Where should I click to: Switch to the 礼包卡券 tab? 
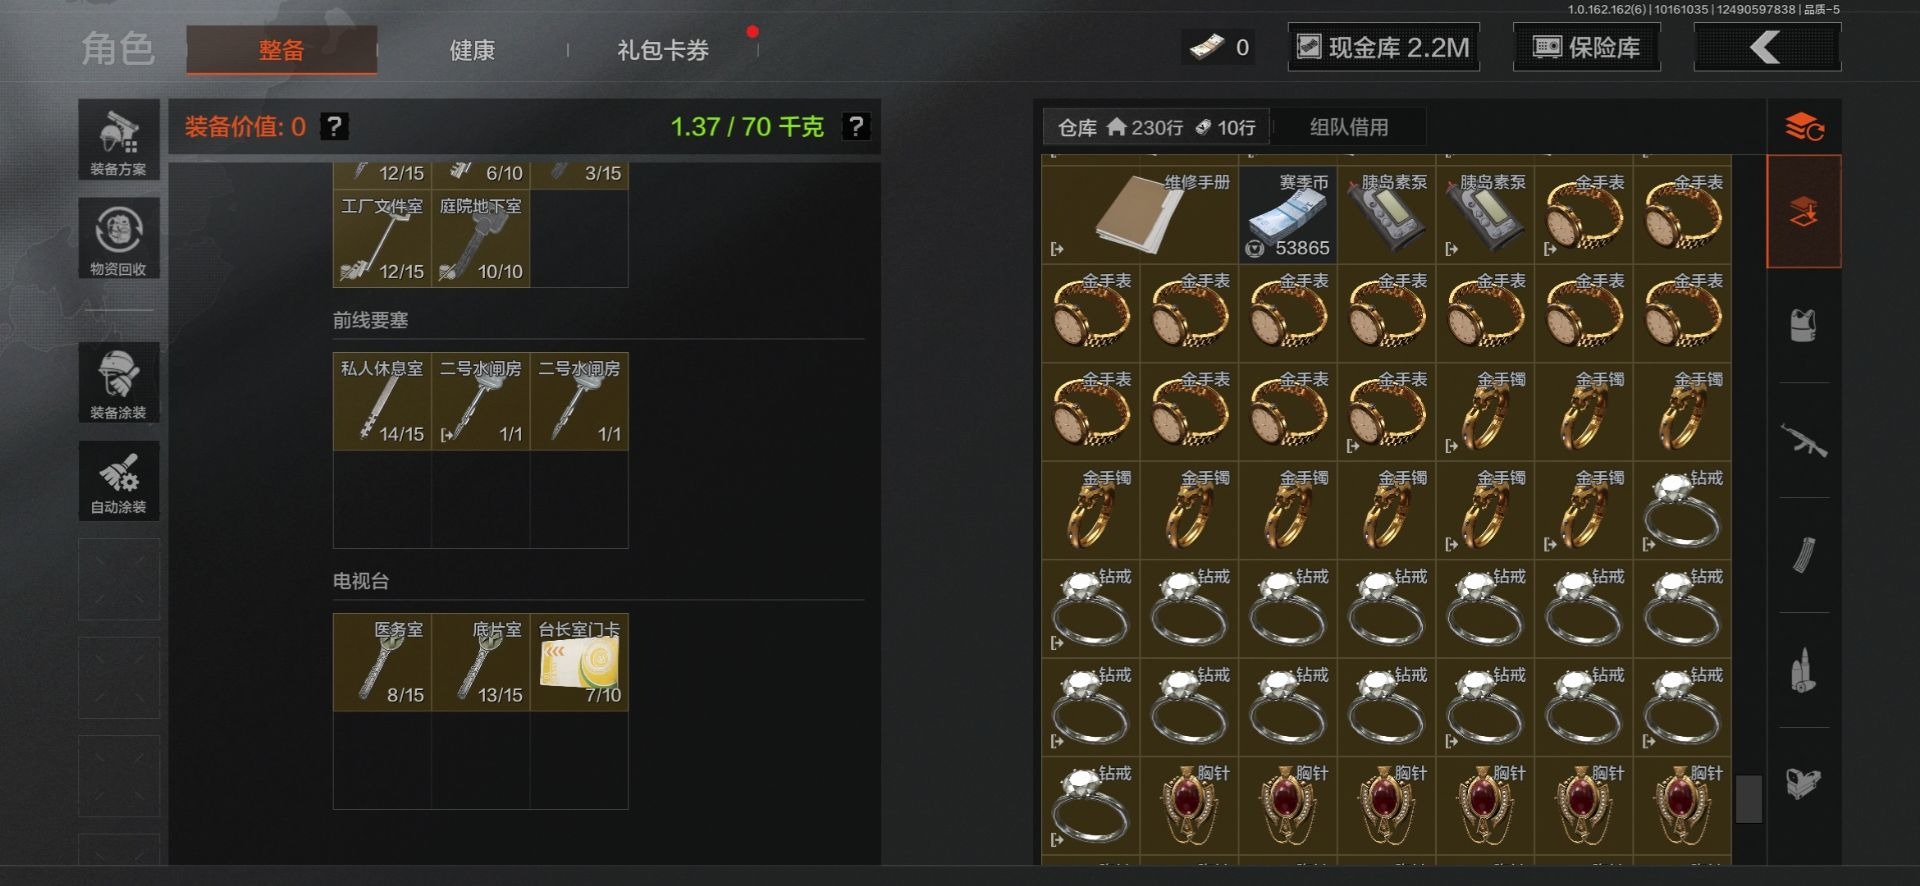[x=663, y=50]
